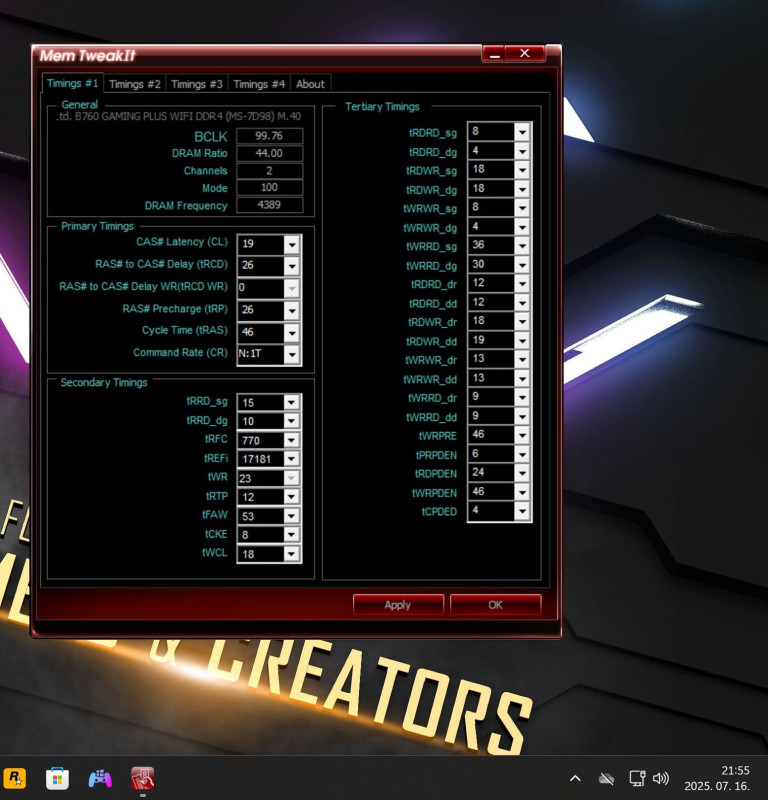Open tRDPDEN dropdown arrow
Image resolution: width=768 pixels, height=800 pixels.
click(522, 473)
